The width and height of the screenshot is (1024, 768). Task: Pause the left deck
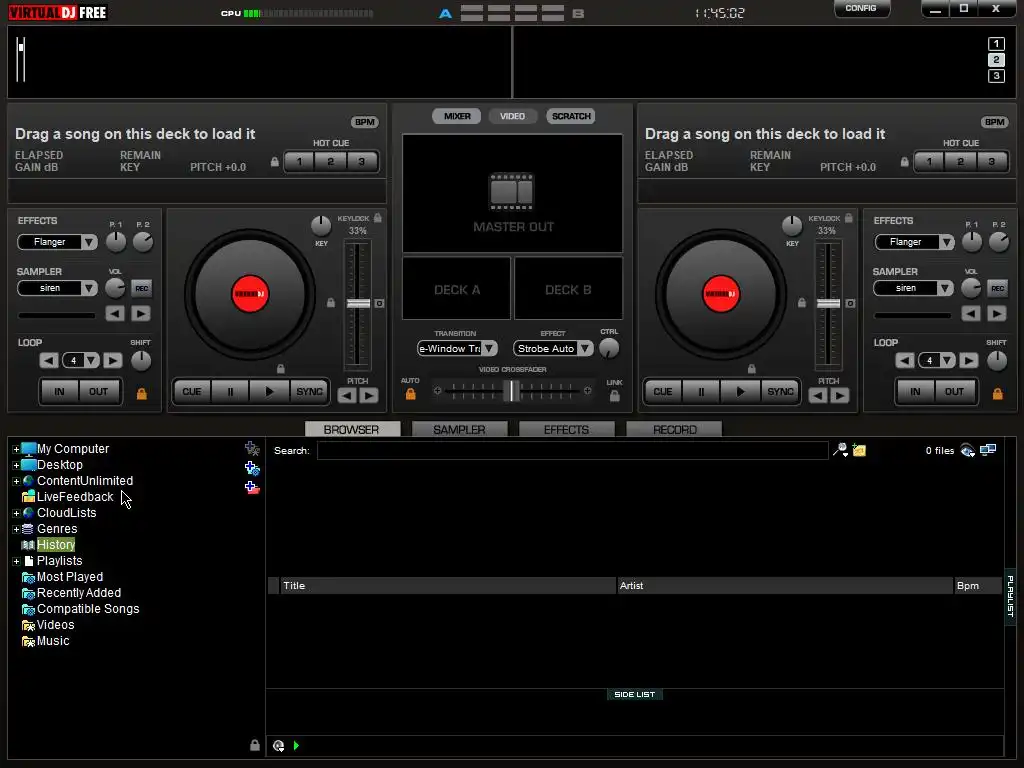click(231, 392)
